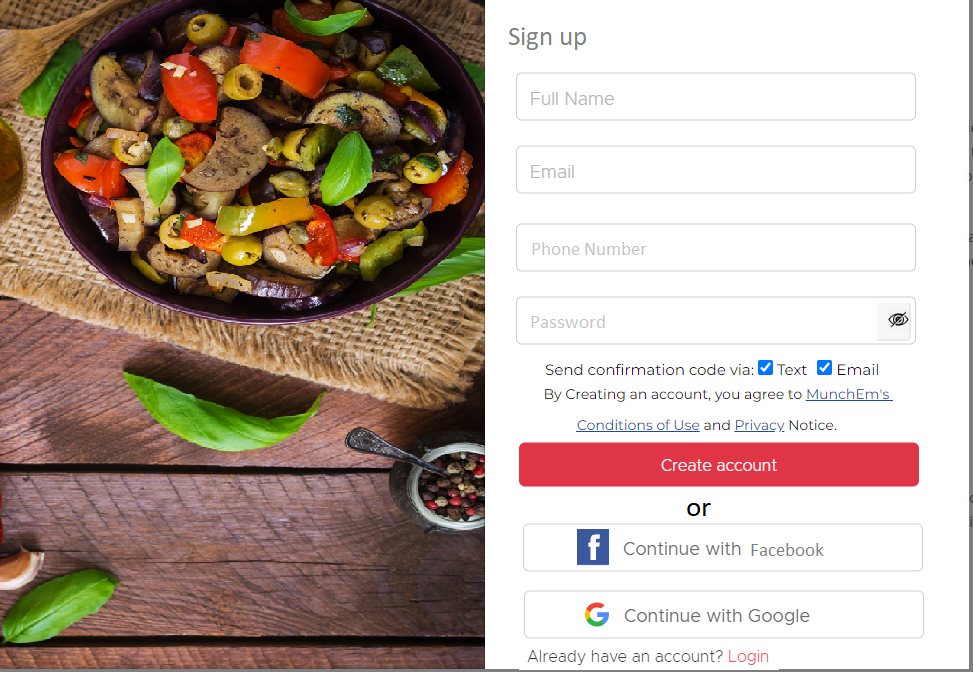Viewport: 973px width, 675px height.
Task: Click into Phone Number field
Action: (715, 248)
